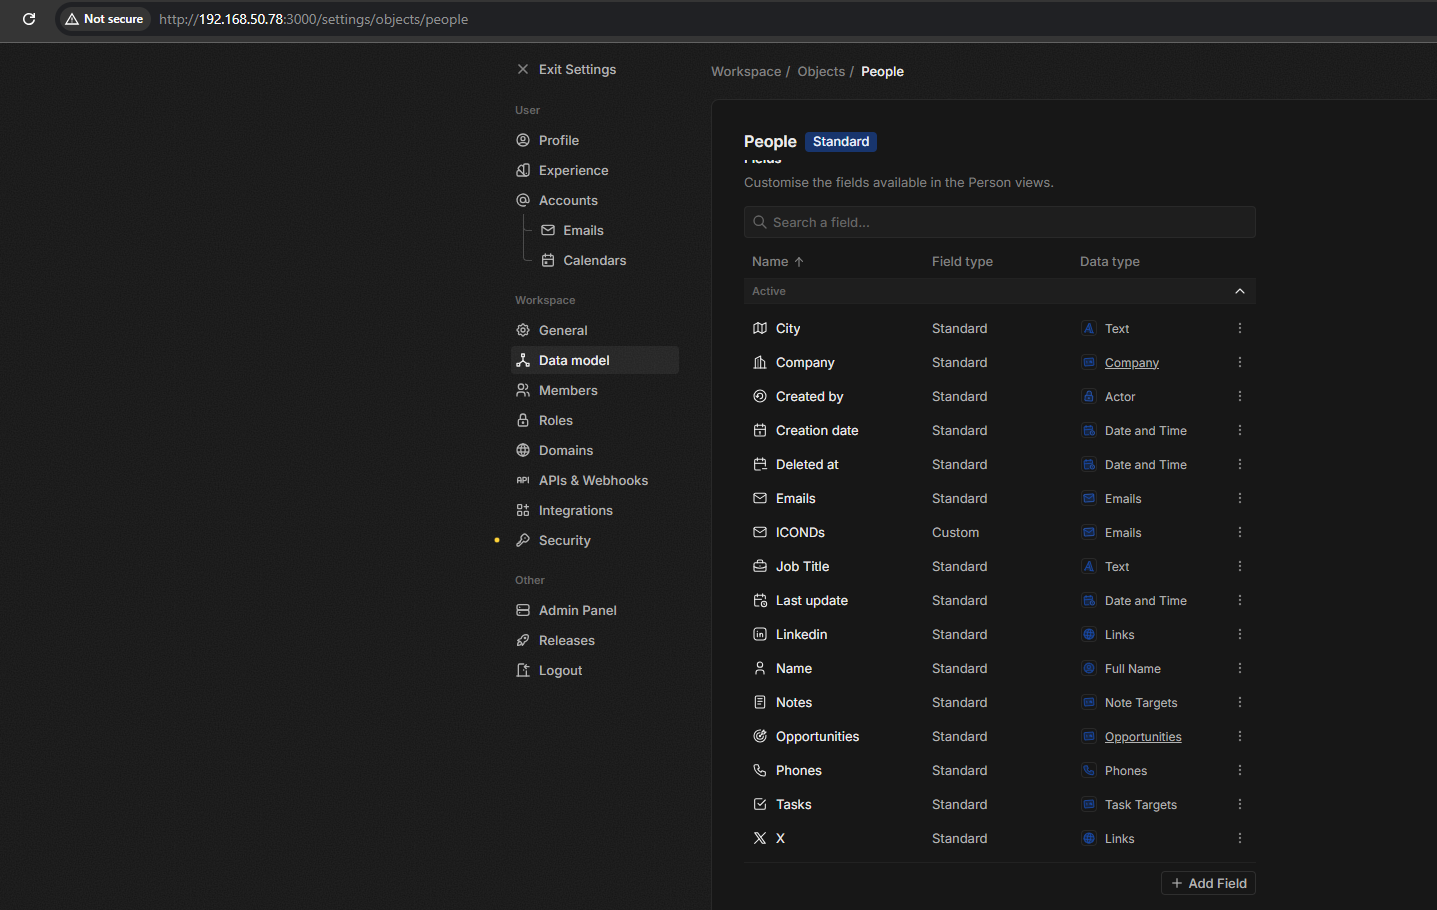Open the Opportunities data type link

1143,737
